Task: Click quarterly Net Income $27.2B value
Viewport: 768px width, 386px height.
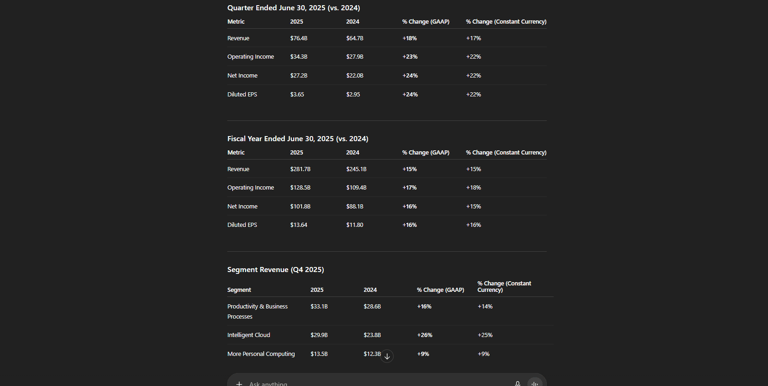Action: (299, 75)
